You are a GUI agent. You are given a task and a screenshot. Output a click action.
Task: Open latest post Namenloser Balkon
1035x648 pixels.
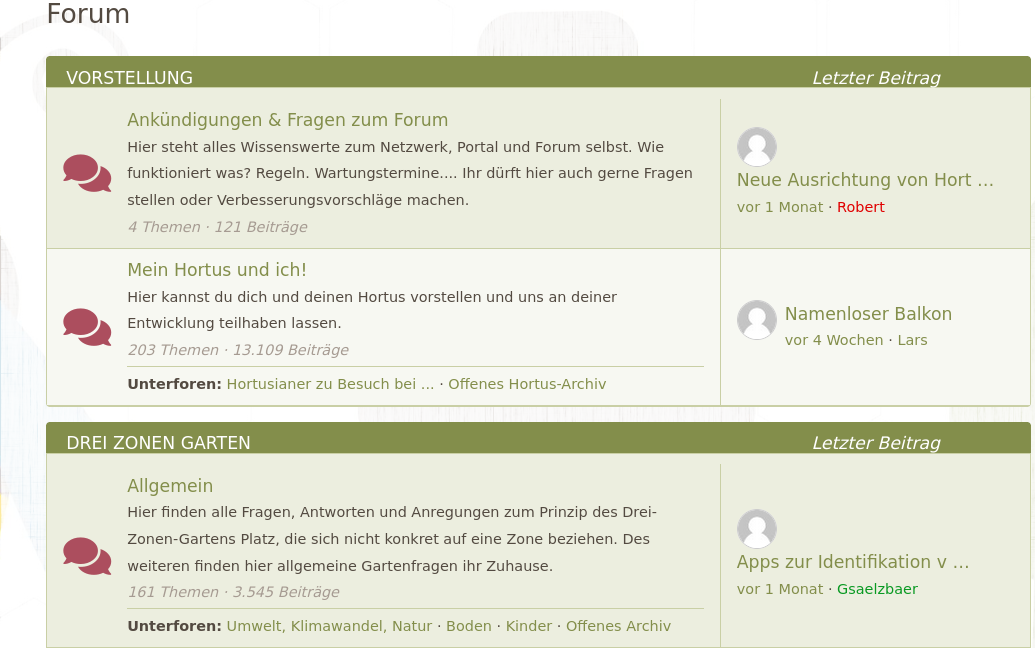tap(868, 314)
